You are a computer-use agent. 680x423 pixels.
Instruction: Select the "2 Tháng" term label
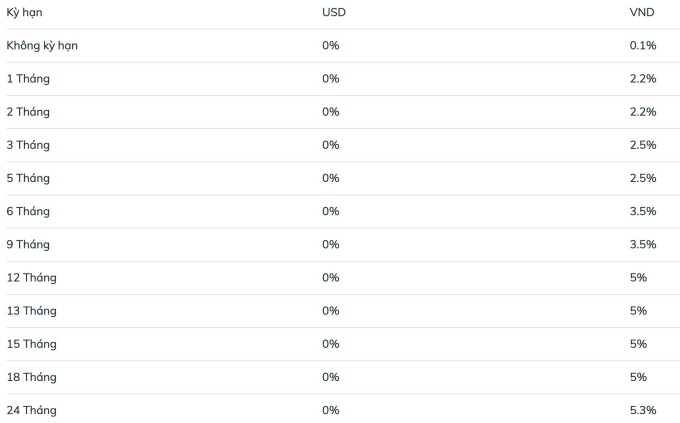pyautogui.click(x=28, y=112)
